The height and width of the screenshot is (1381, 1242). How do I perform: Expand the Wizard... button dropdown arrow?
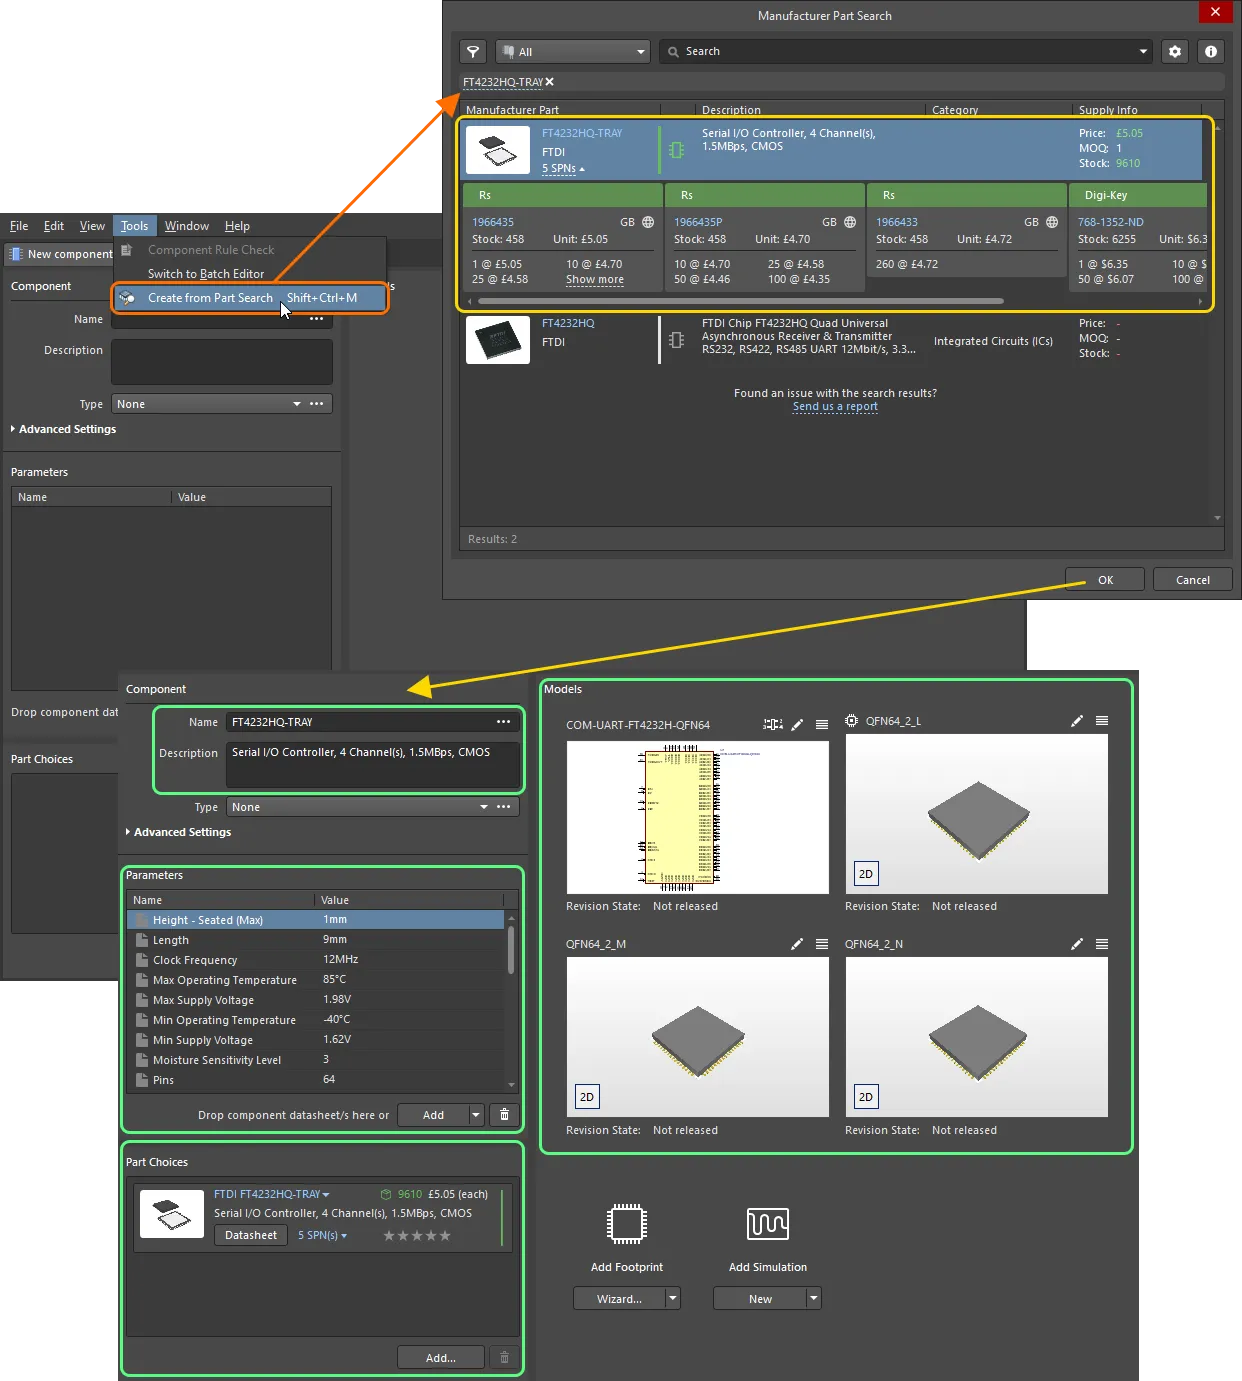click(x=673, y=1299)
